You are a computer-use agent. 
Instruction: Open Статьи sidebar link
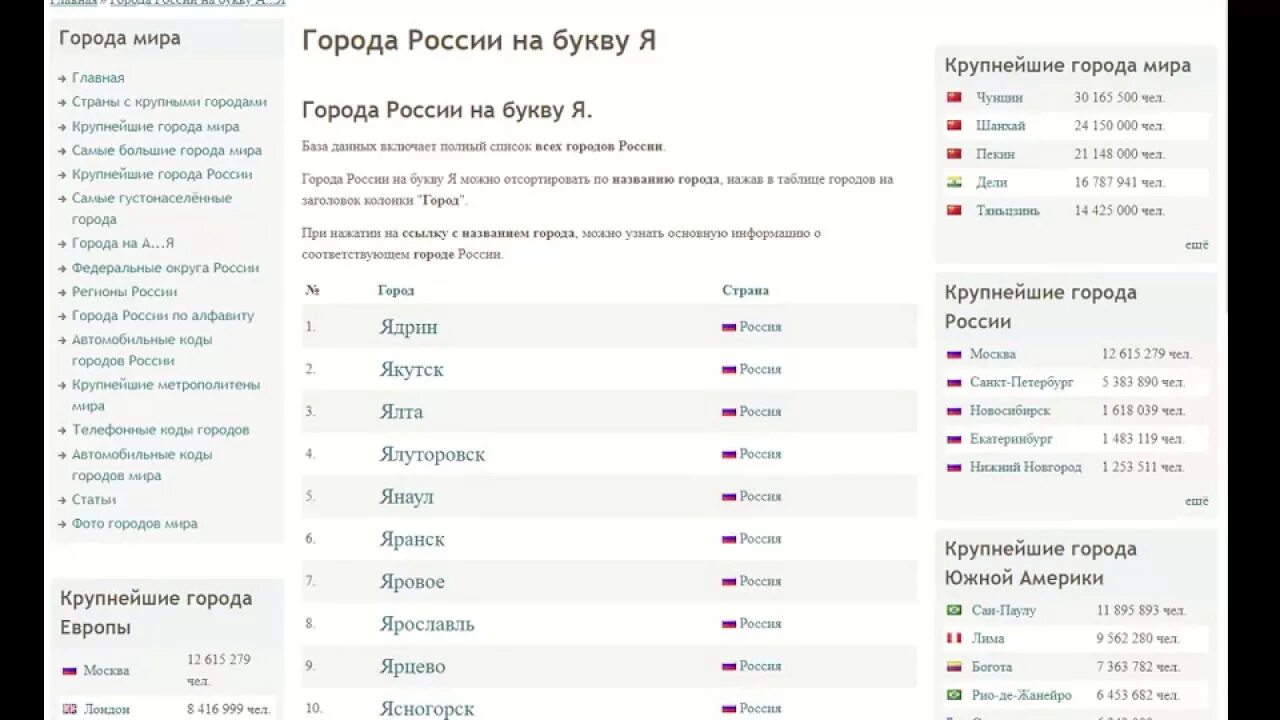click(94, 500)
